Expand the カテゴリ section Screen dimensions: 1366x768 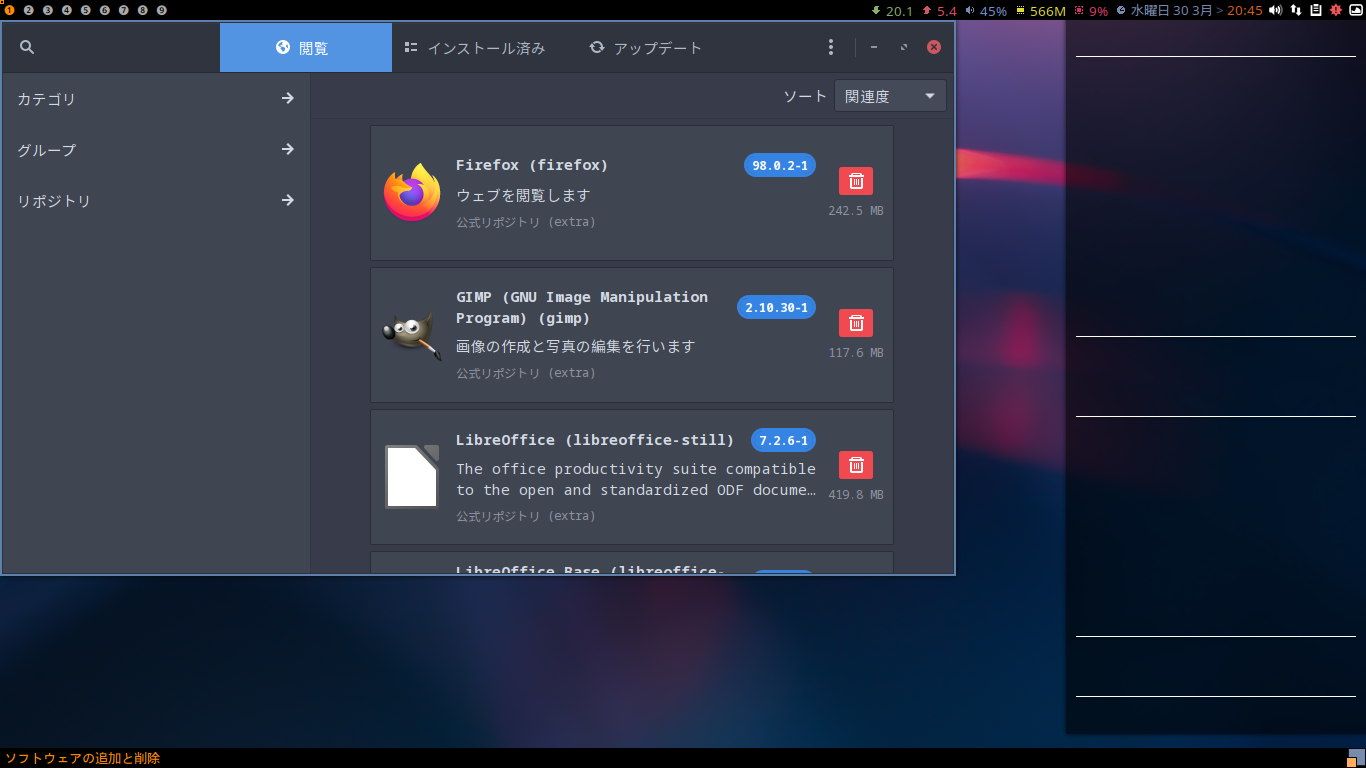(156, 98)
